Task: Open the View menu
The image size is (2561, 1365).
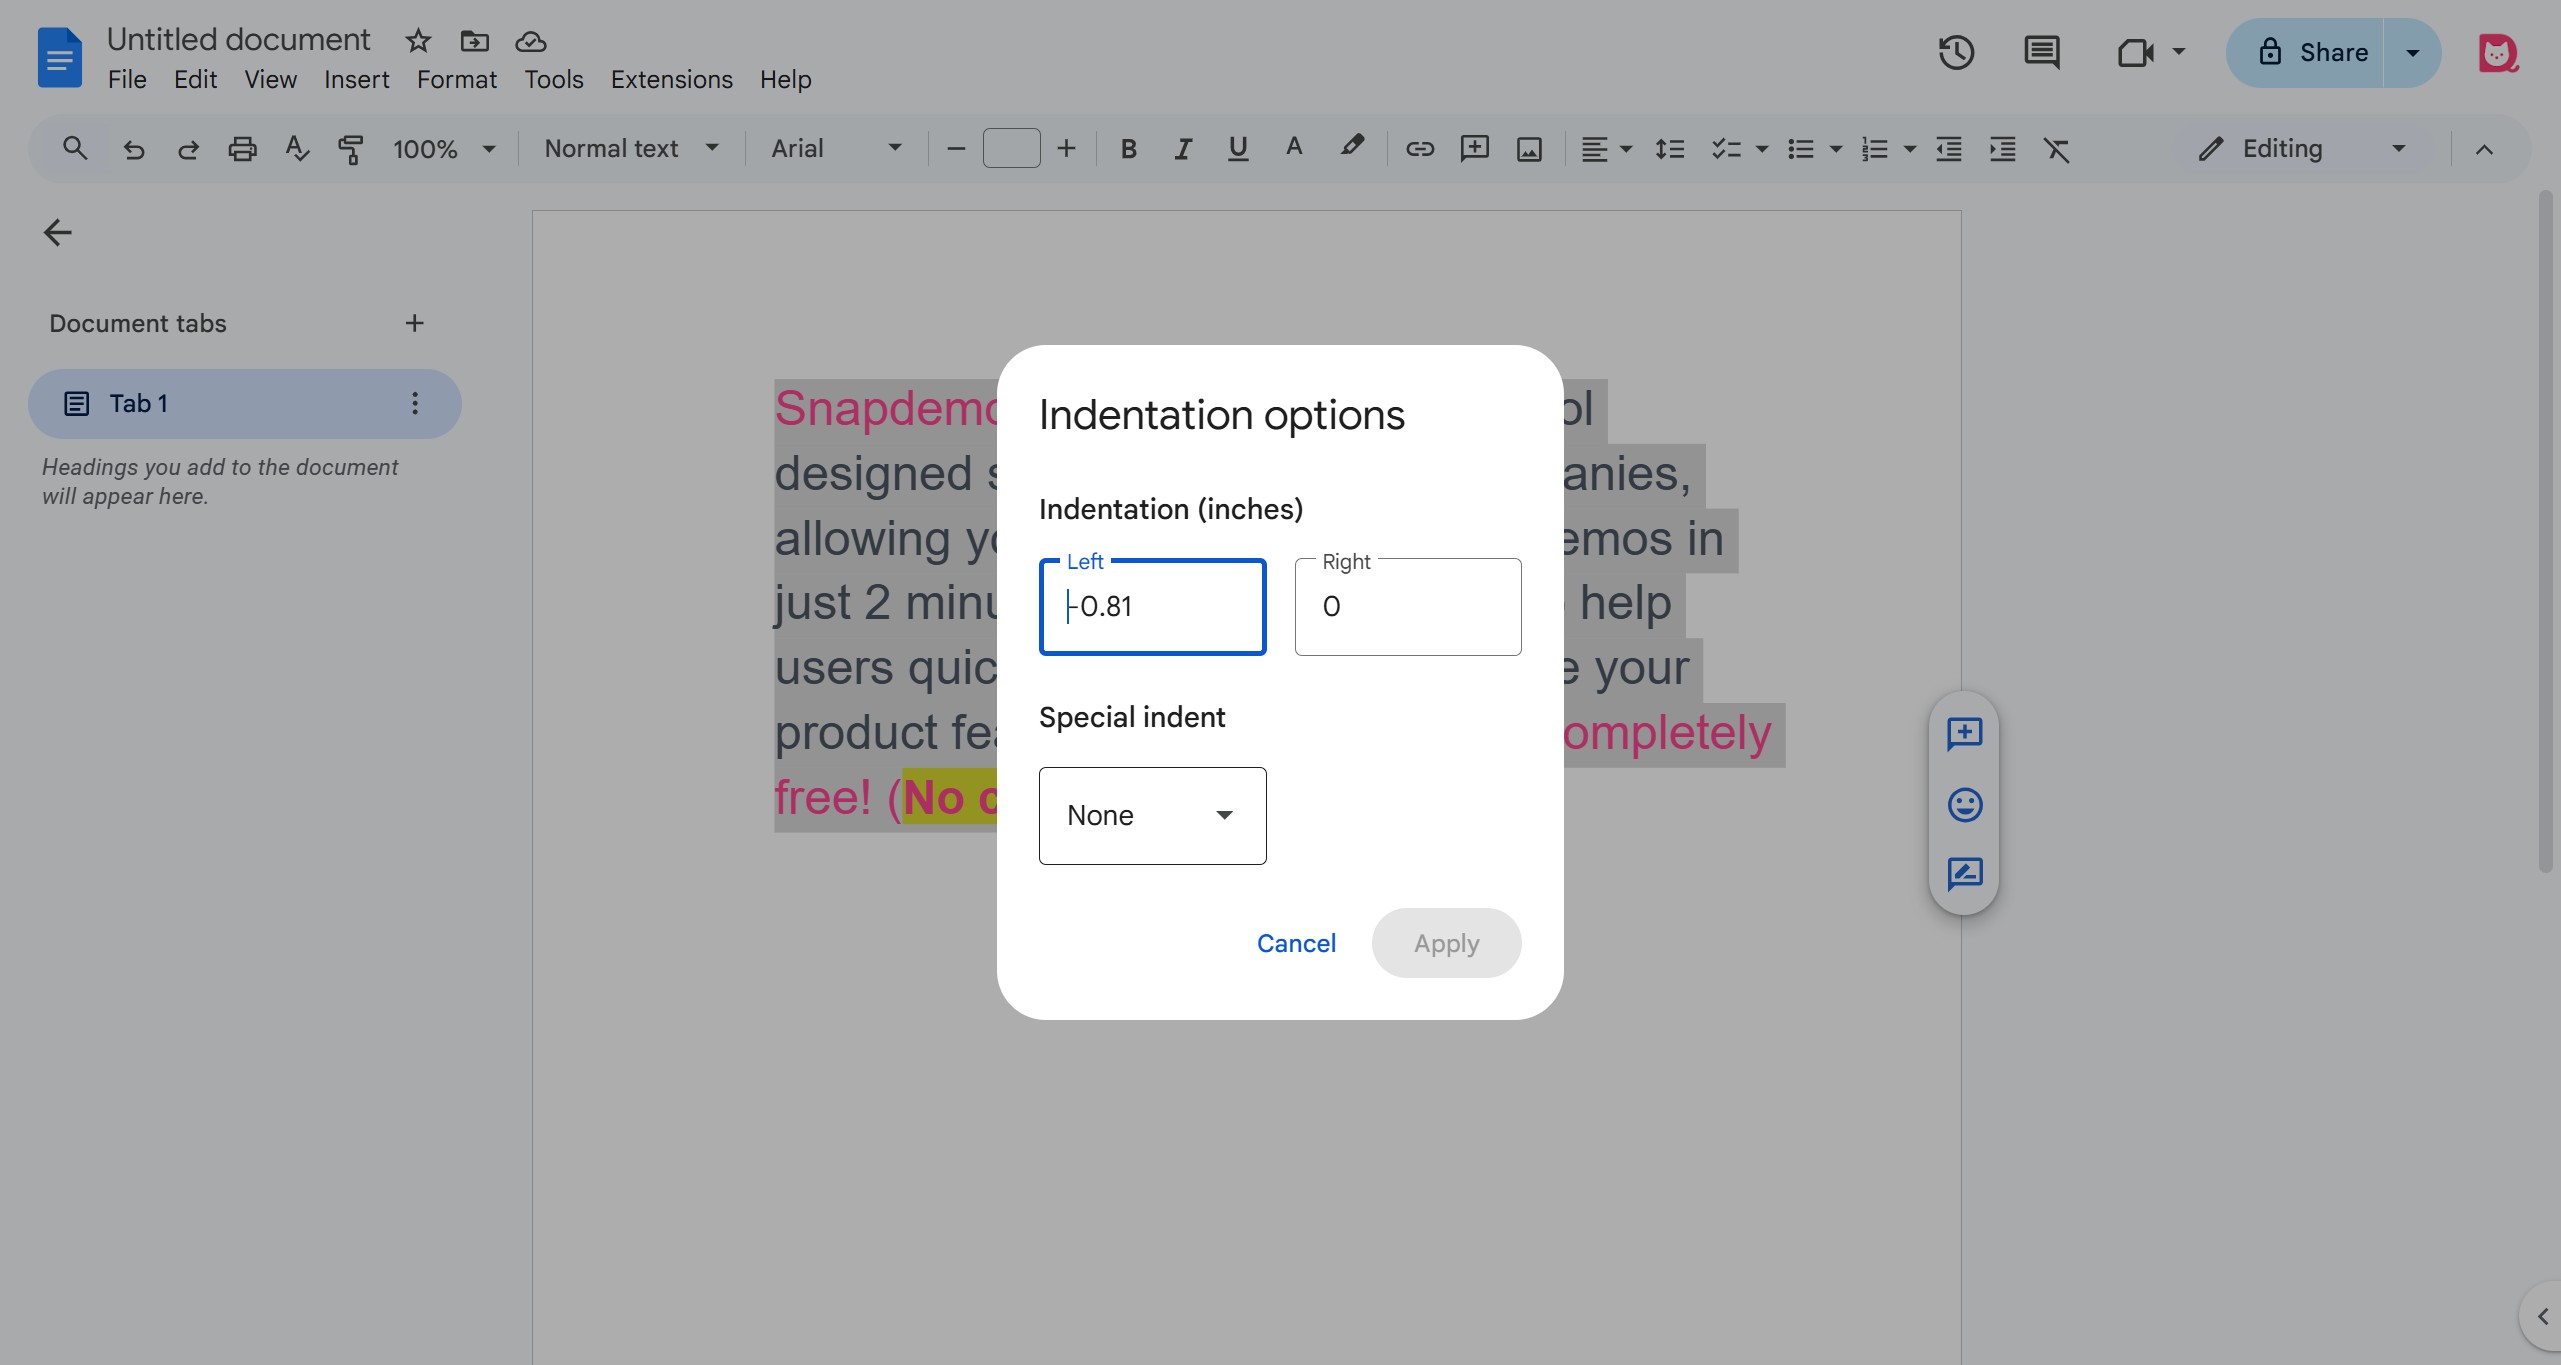Action: pyautogui.click(x=270, y=80)
